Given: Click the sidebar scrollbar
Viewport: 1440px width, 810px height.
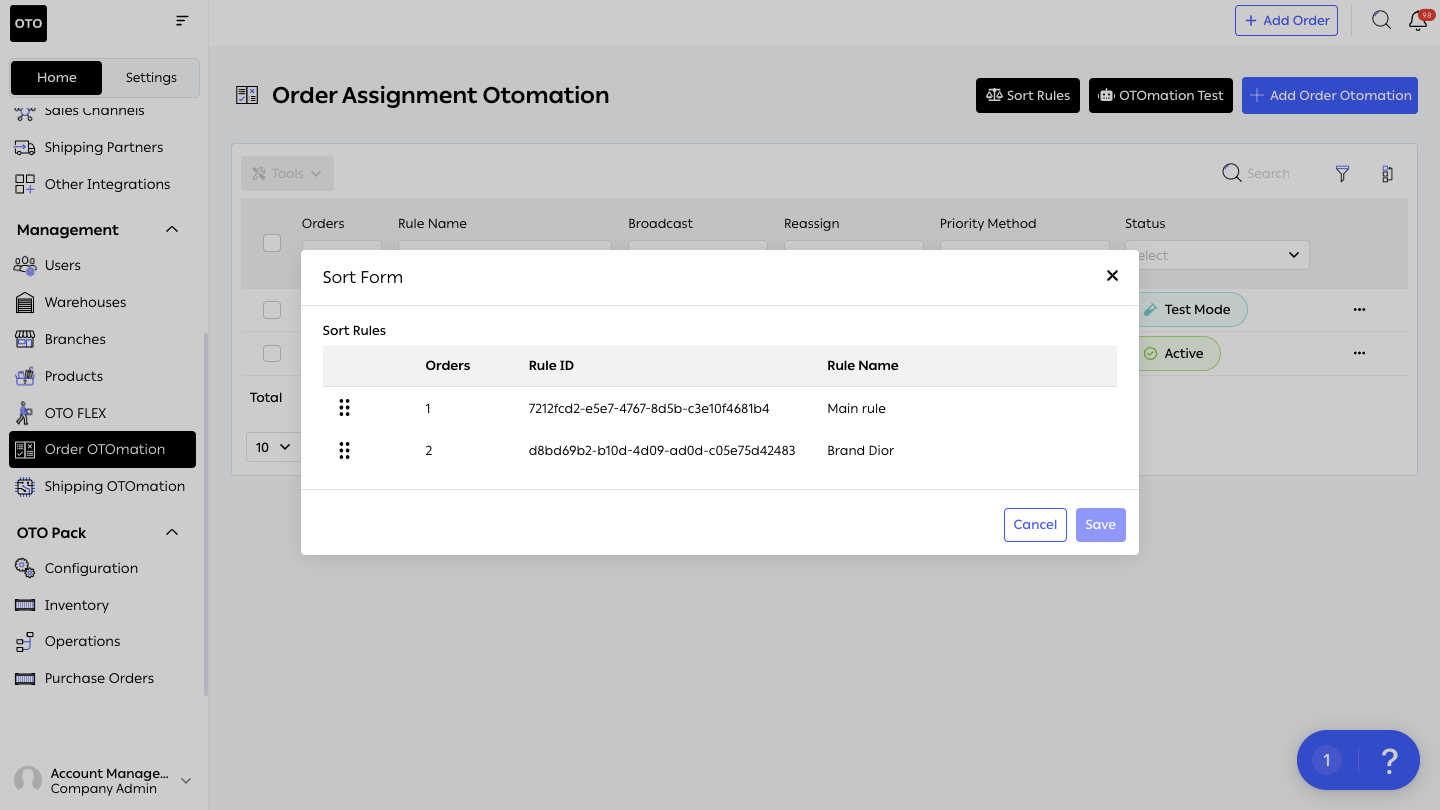Looking at the screenshot, I should [x=206, y=513].
